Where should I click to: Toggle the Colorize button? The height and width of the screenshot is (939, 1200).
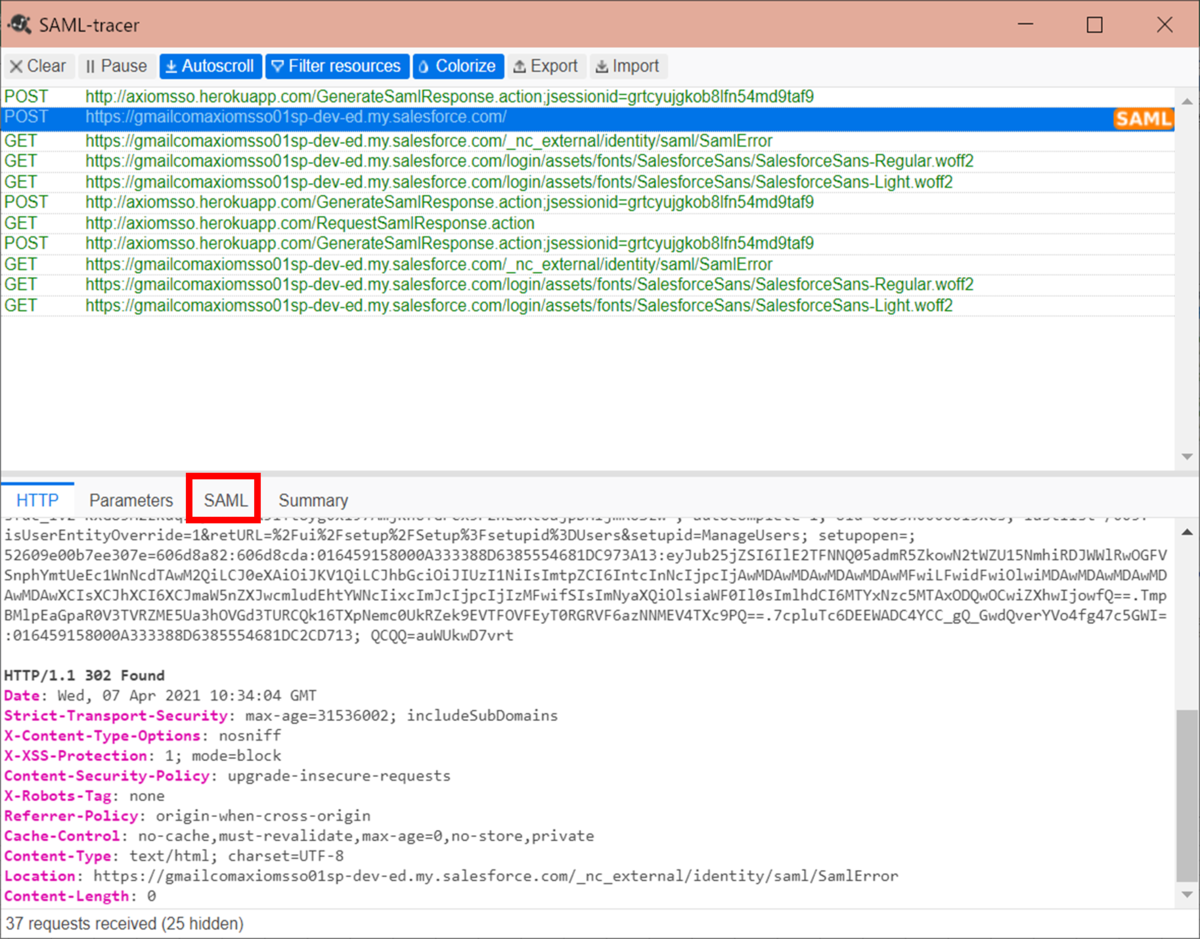(x=457, y=66)
